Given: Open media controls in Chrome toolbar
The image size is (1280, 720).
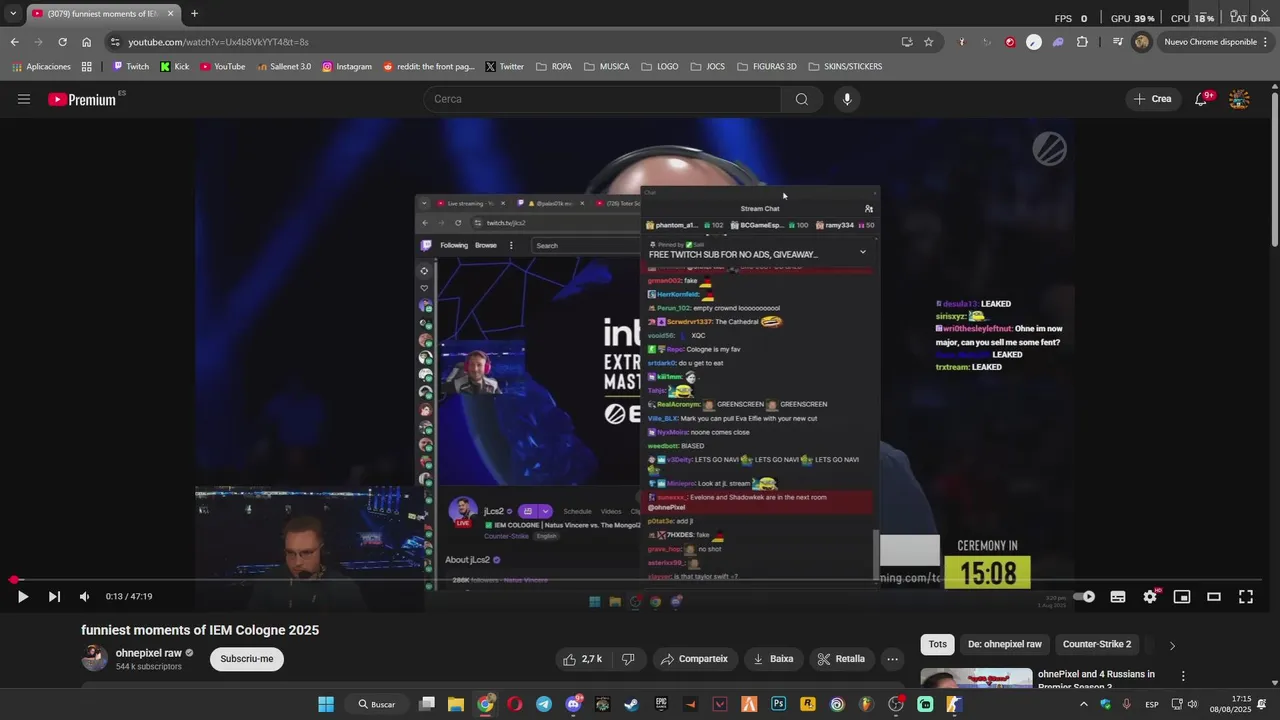Looking at the screenshot, I should tap(1117, 42).
